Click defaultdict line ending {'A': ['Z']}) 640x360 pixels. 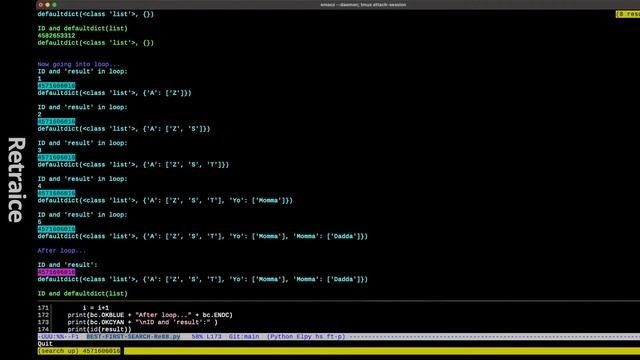point(114,93)
